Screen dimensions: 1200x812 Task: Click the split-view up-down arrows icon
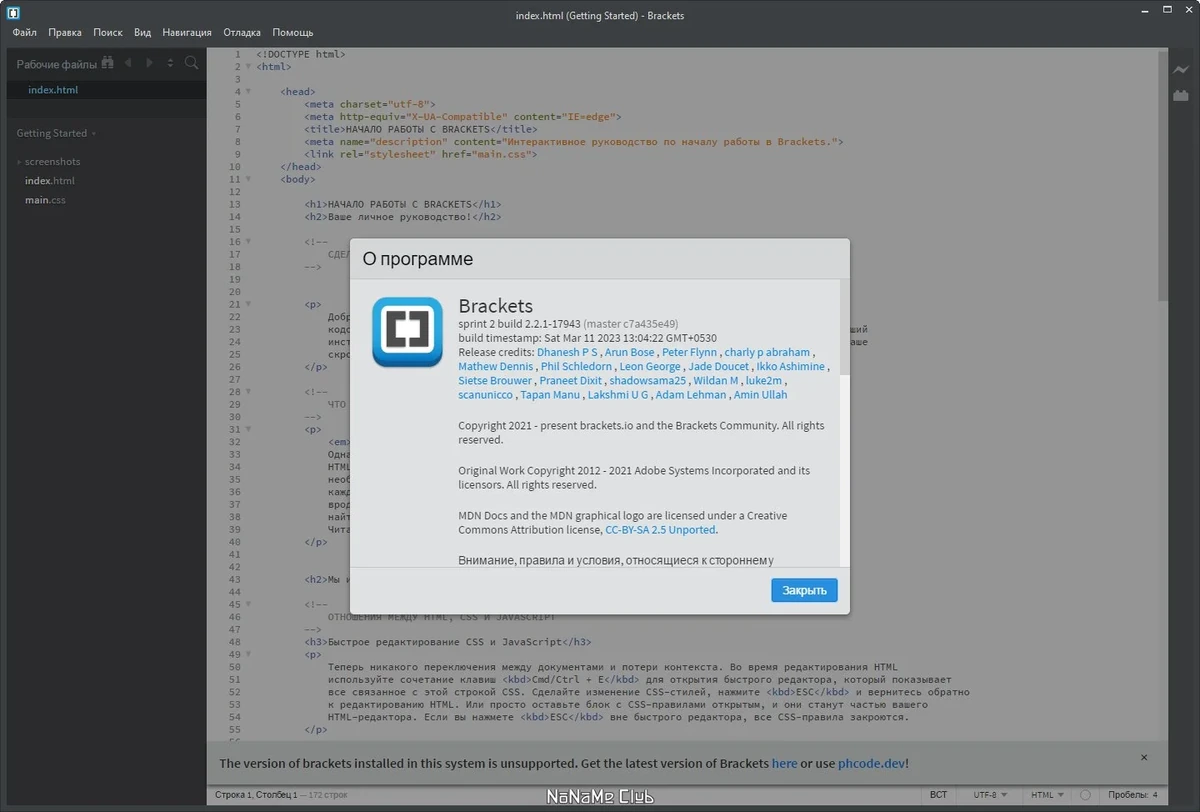coord(170,63)
